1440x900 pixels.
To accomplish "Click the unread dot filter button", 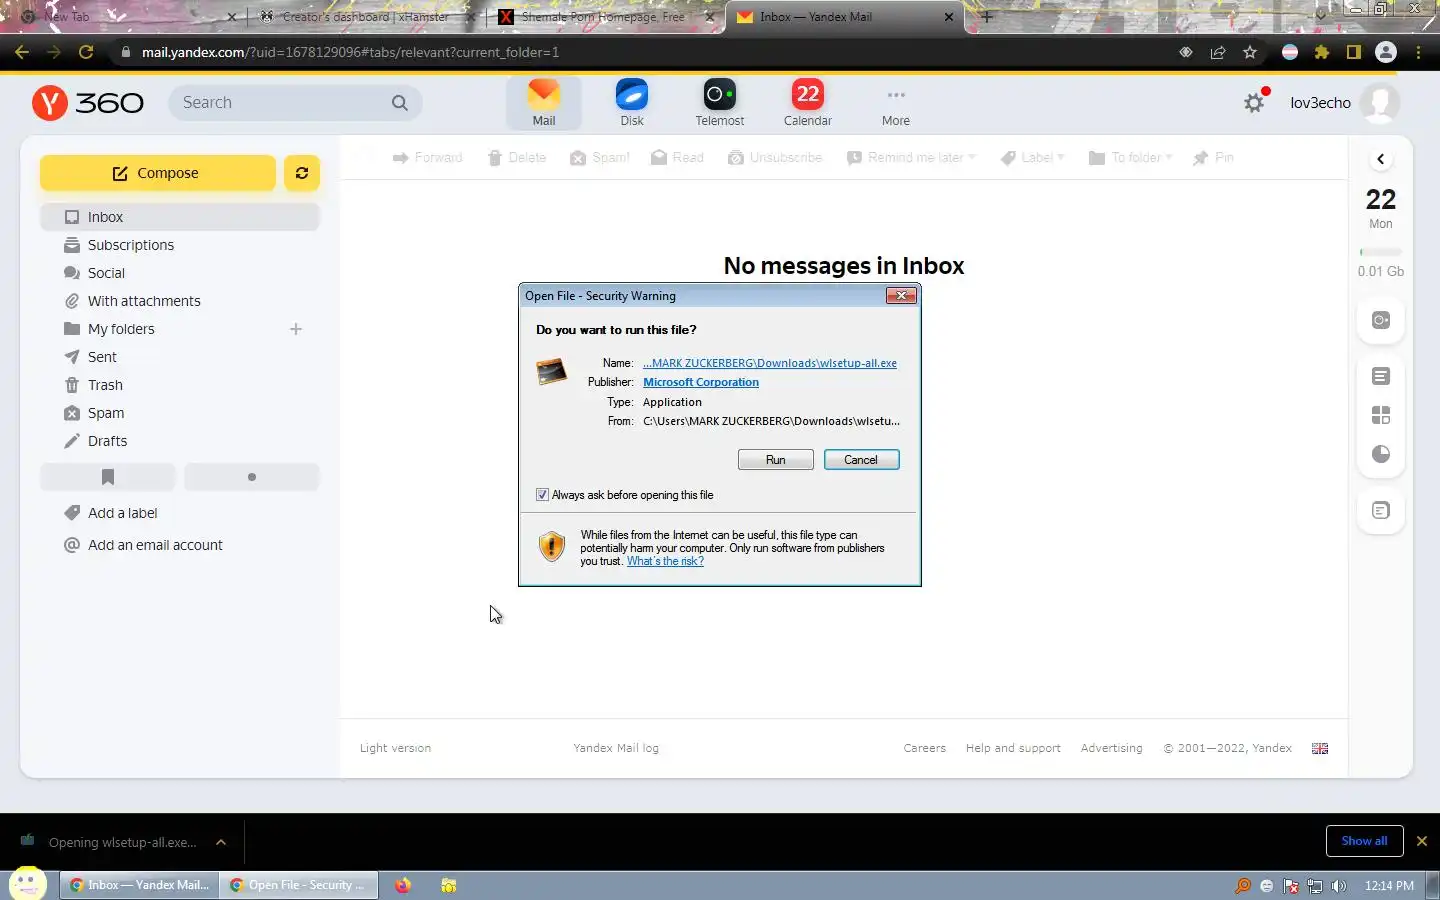I will (x=252, y=477).
